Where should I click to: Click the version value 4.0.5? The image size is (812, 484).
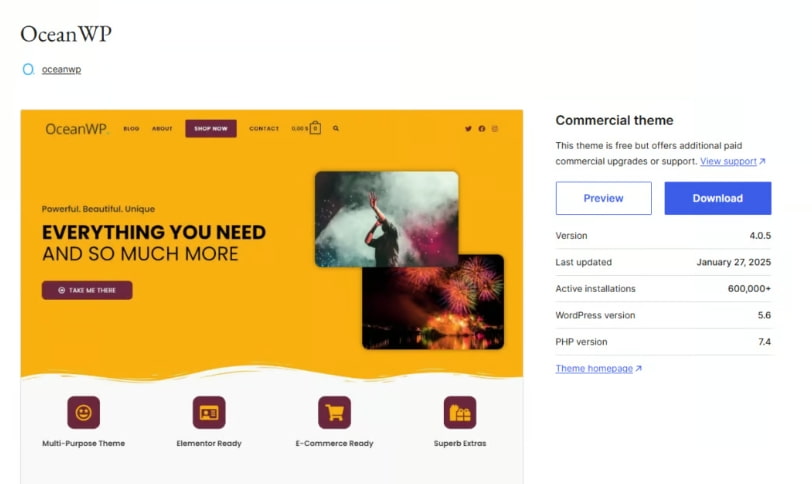coord(760,236)
